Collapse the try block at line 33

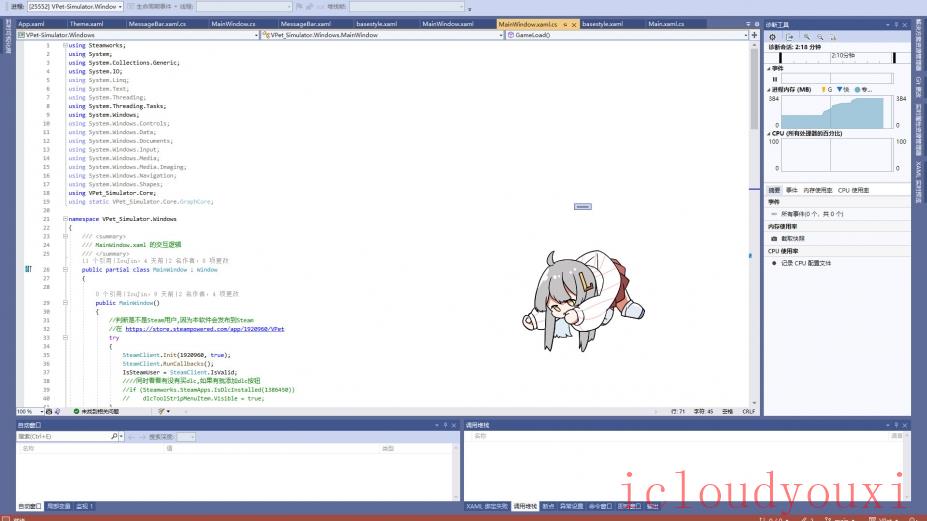[x=65, y=338]
